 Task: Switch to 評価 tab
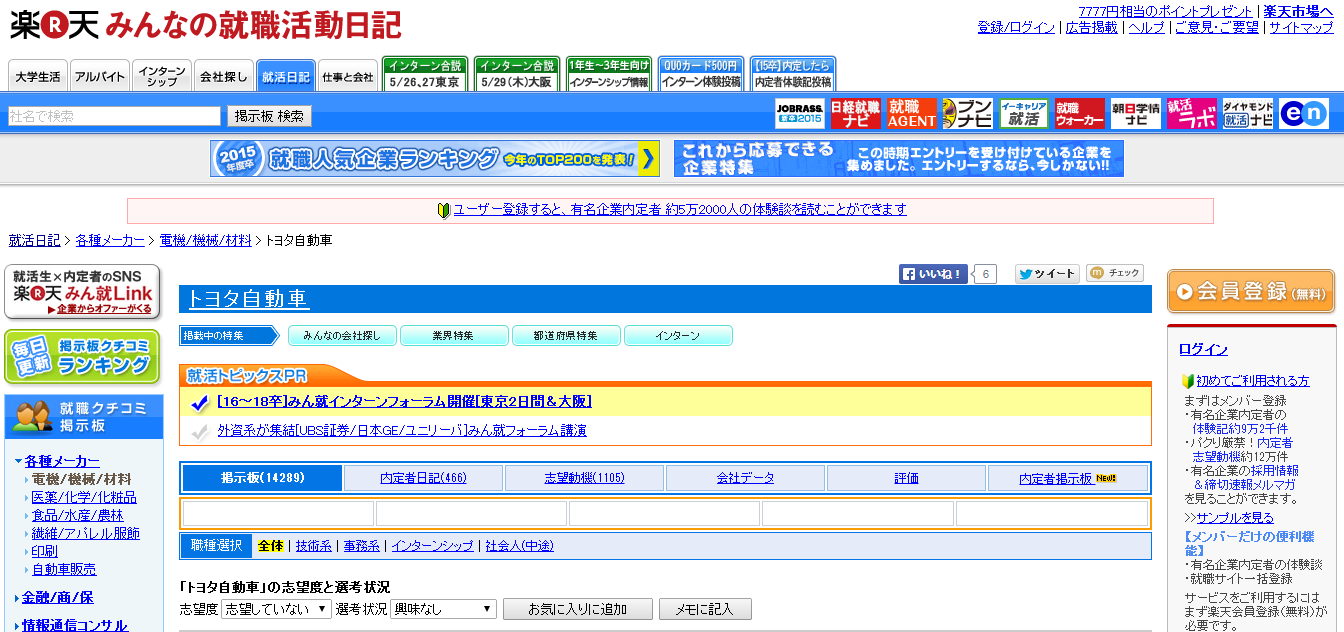907,478
